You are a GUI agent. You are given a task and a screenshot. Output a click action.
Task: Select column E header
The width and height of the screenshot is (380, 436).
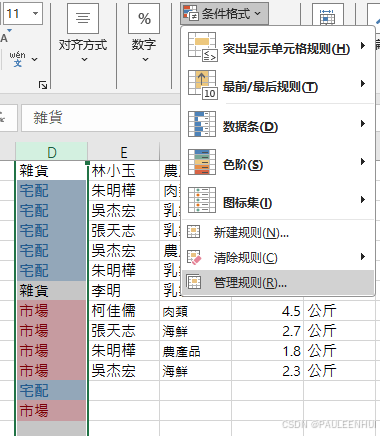tap(124, 152)
